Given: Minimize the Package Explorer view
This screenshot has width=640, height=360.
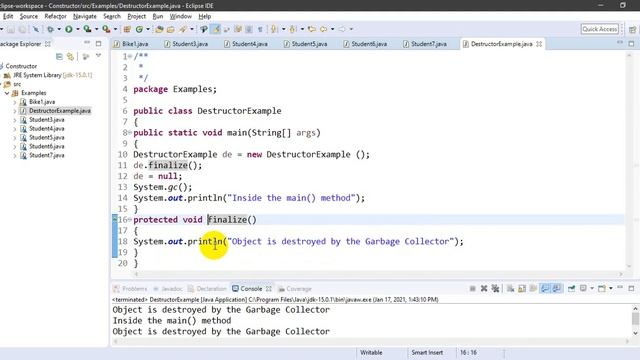Looking at the screenshot, I should coord(87,43).
